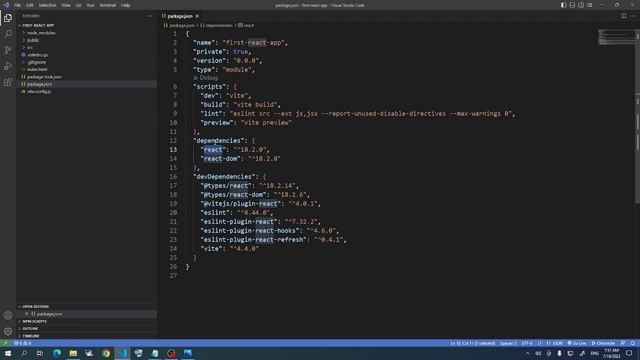
Task: Open .gitignore file in explorer
Action: point(37,62)
